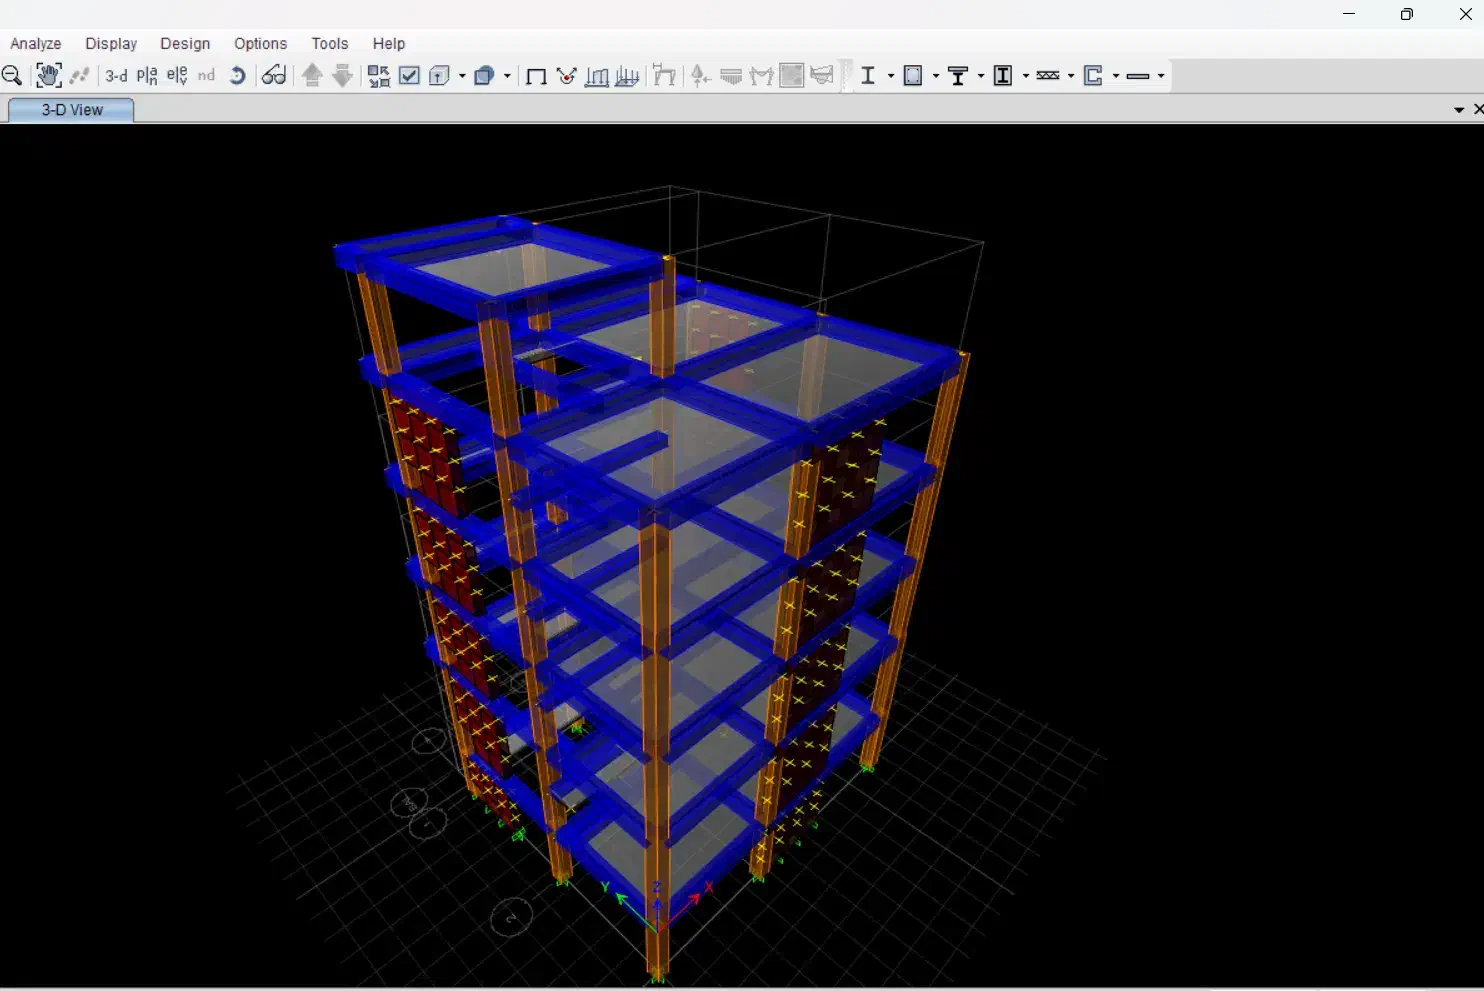The height and width of the screenshot is (991, 1484).
Task: Click the I-section steel frame design icon
Action: 868,76
